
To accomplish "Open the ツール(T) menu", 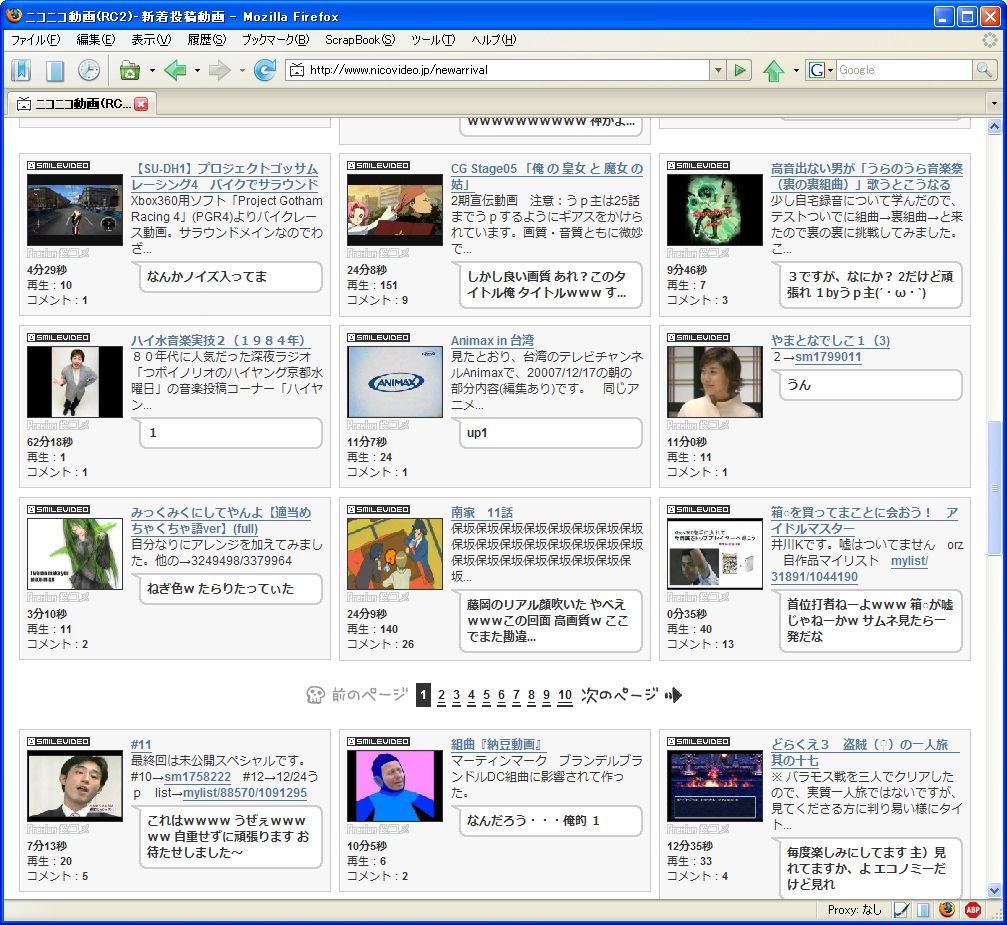I will (x=433, y=40).
